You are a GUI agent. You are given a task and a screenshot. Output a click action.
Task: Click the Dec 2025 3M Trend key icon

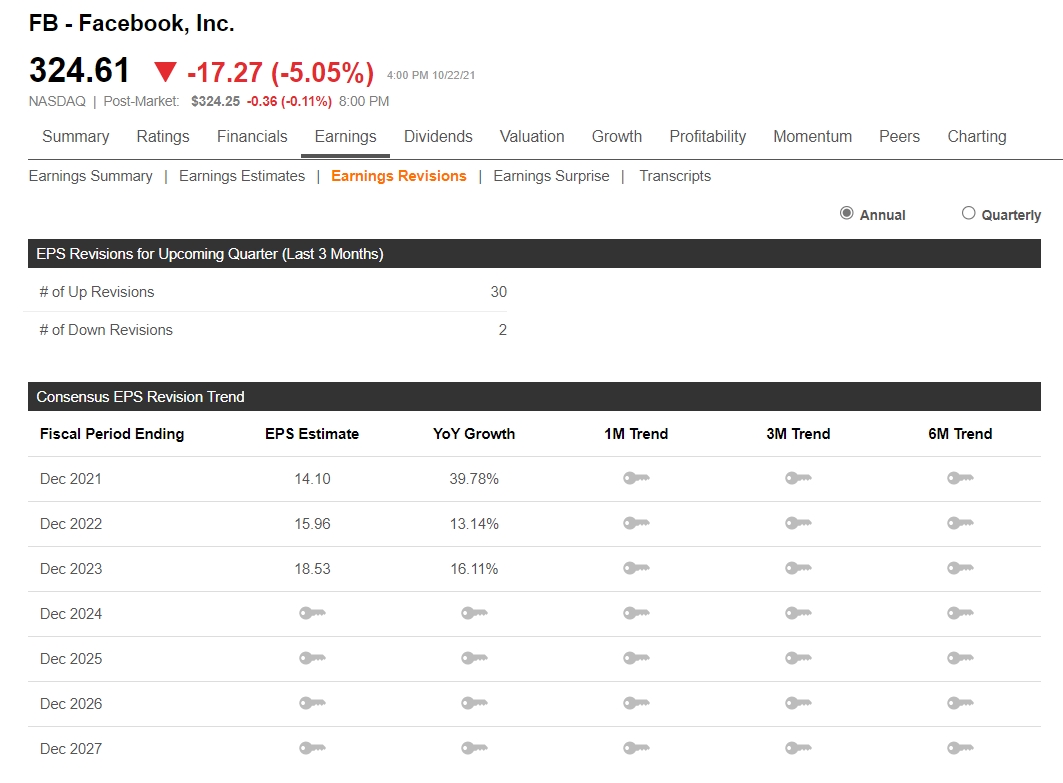pyautogui.click(x=798, y=658)
